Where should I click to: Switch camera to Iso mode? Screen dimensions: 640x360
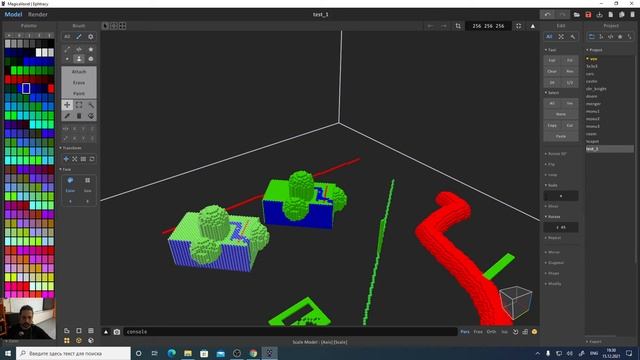[x=504, y=332]
